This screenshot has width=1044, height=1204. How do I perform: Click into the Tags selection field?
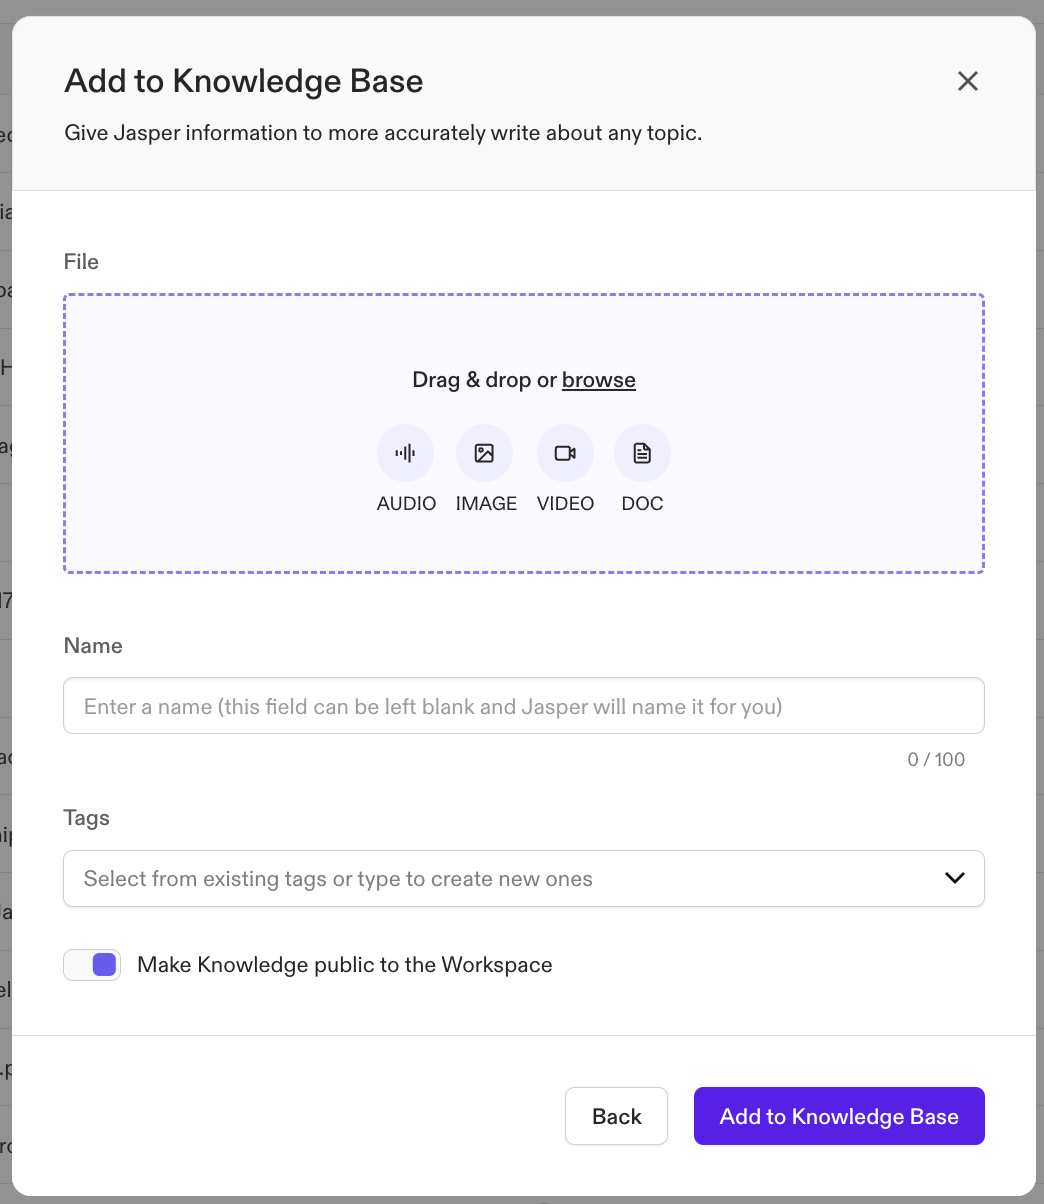pos(524,878)
